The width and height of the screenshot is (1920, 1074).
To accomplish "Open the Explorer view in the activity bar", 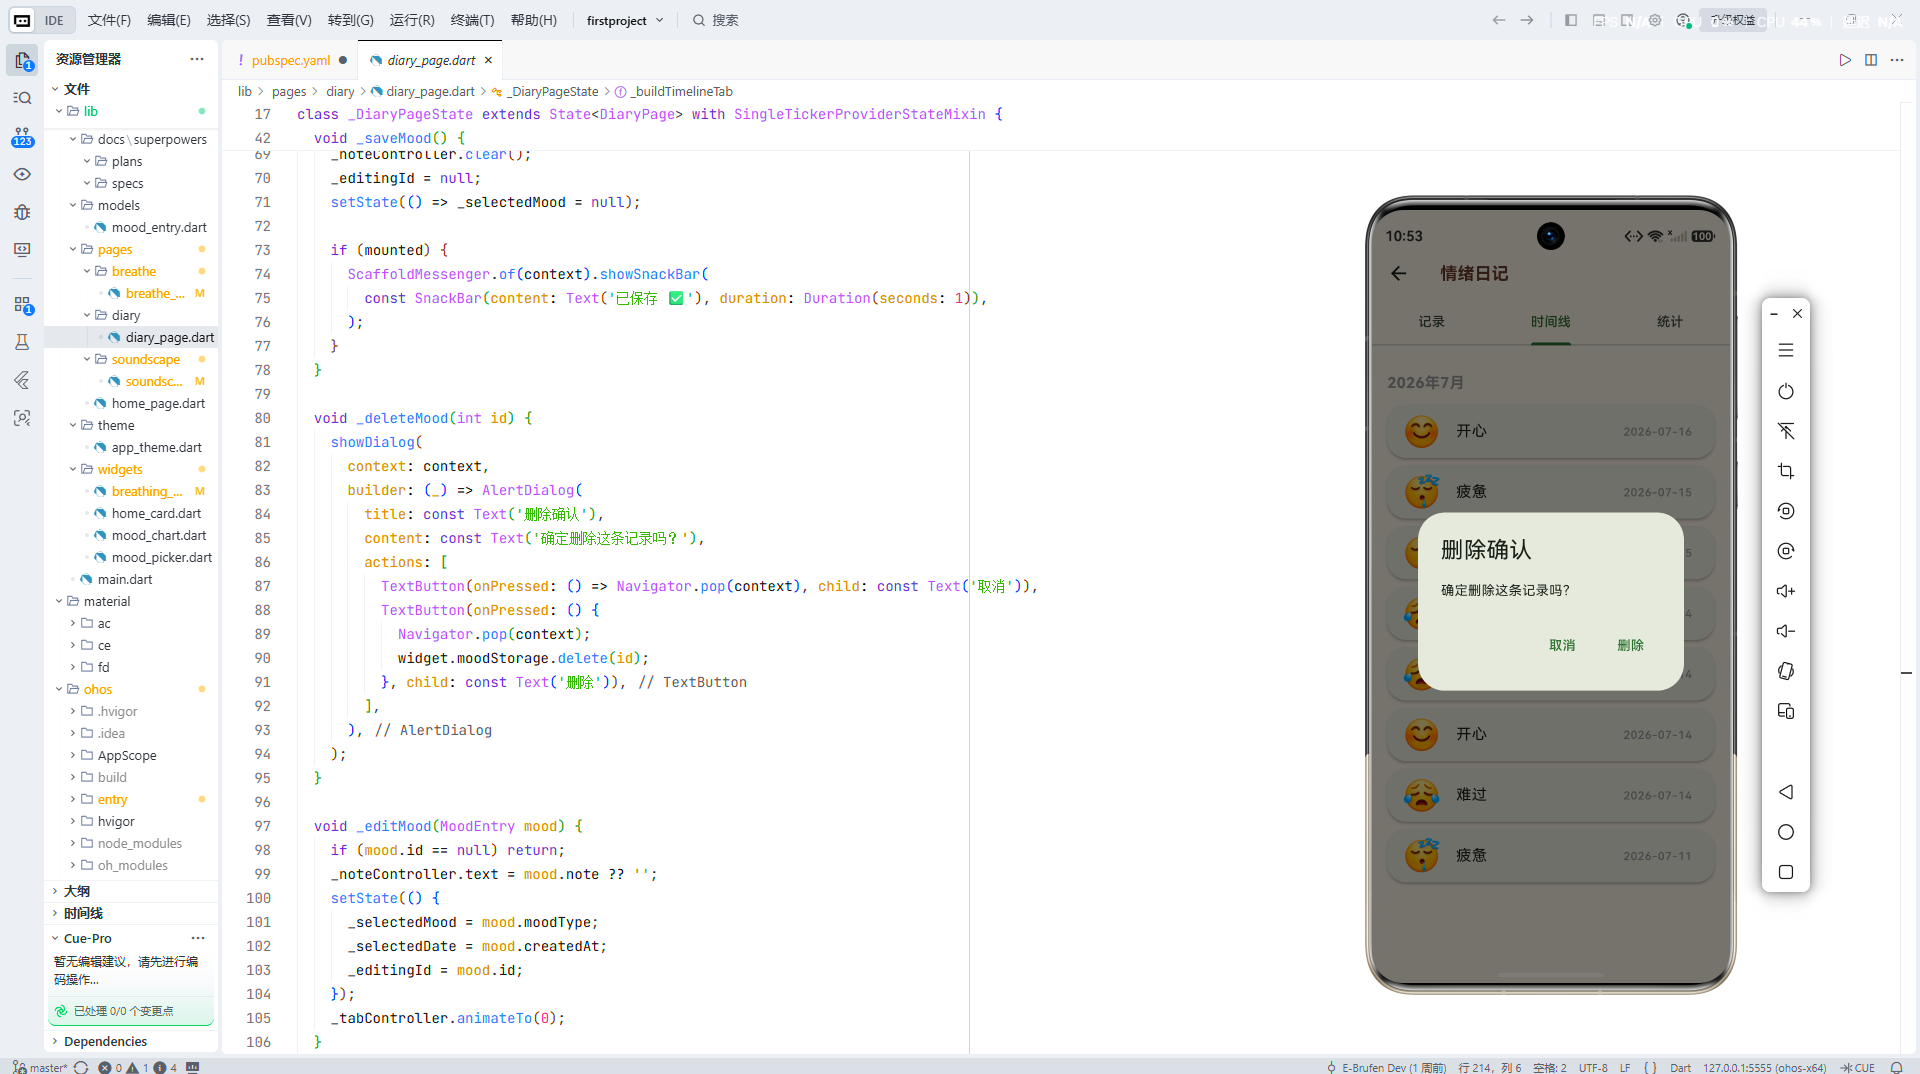I will point(22,60).
